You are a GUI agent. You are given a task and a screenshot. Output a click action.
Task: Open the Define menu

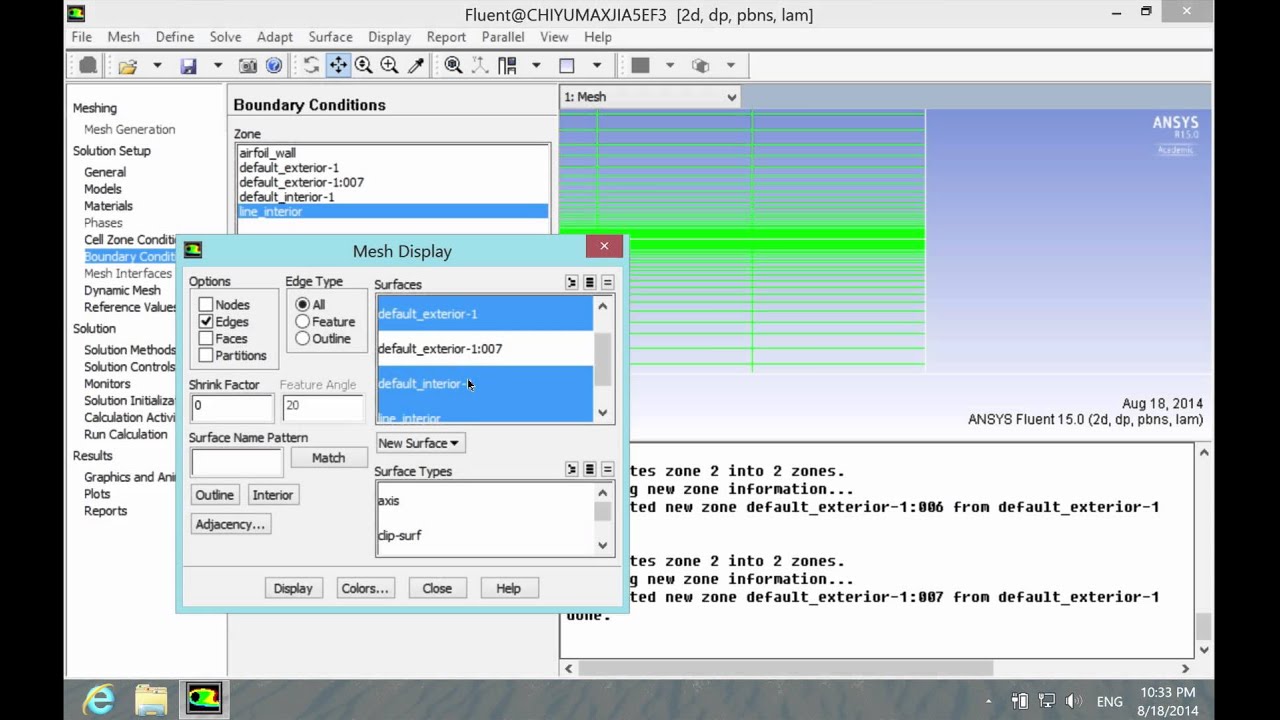[175, 37]
